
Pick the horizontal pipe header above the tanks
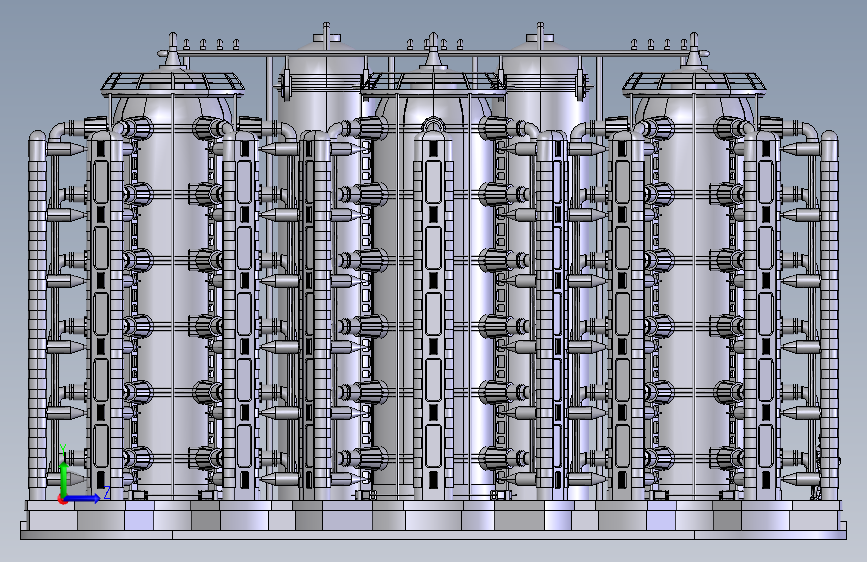point(434,53)
